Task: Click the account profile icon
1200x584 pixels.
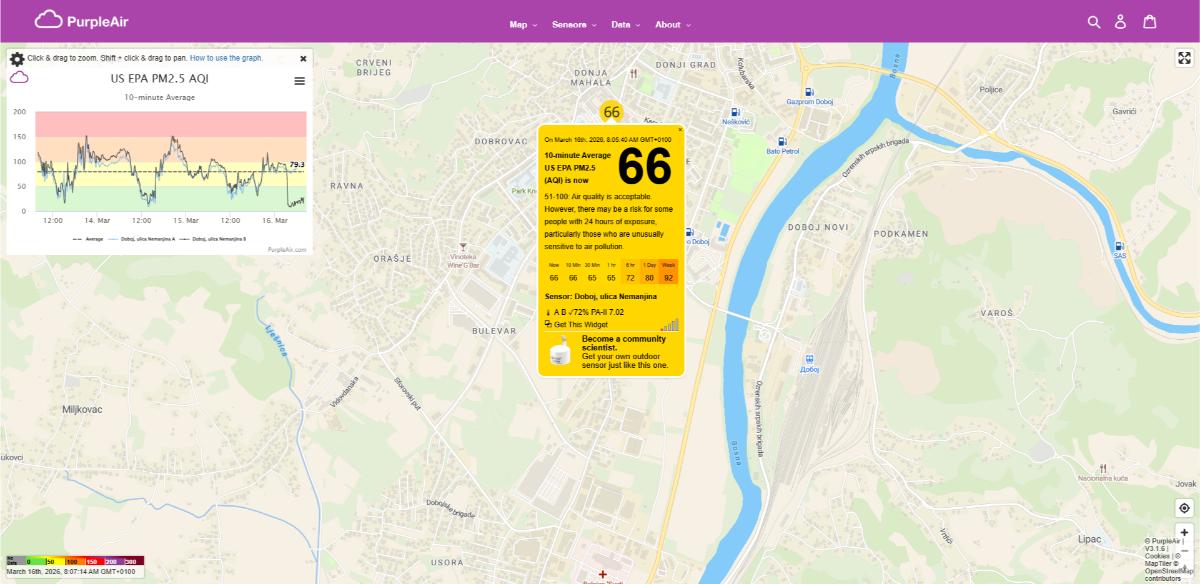Action: tap(1119, 19)
